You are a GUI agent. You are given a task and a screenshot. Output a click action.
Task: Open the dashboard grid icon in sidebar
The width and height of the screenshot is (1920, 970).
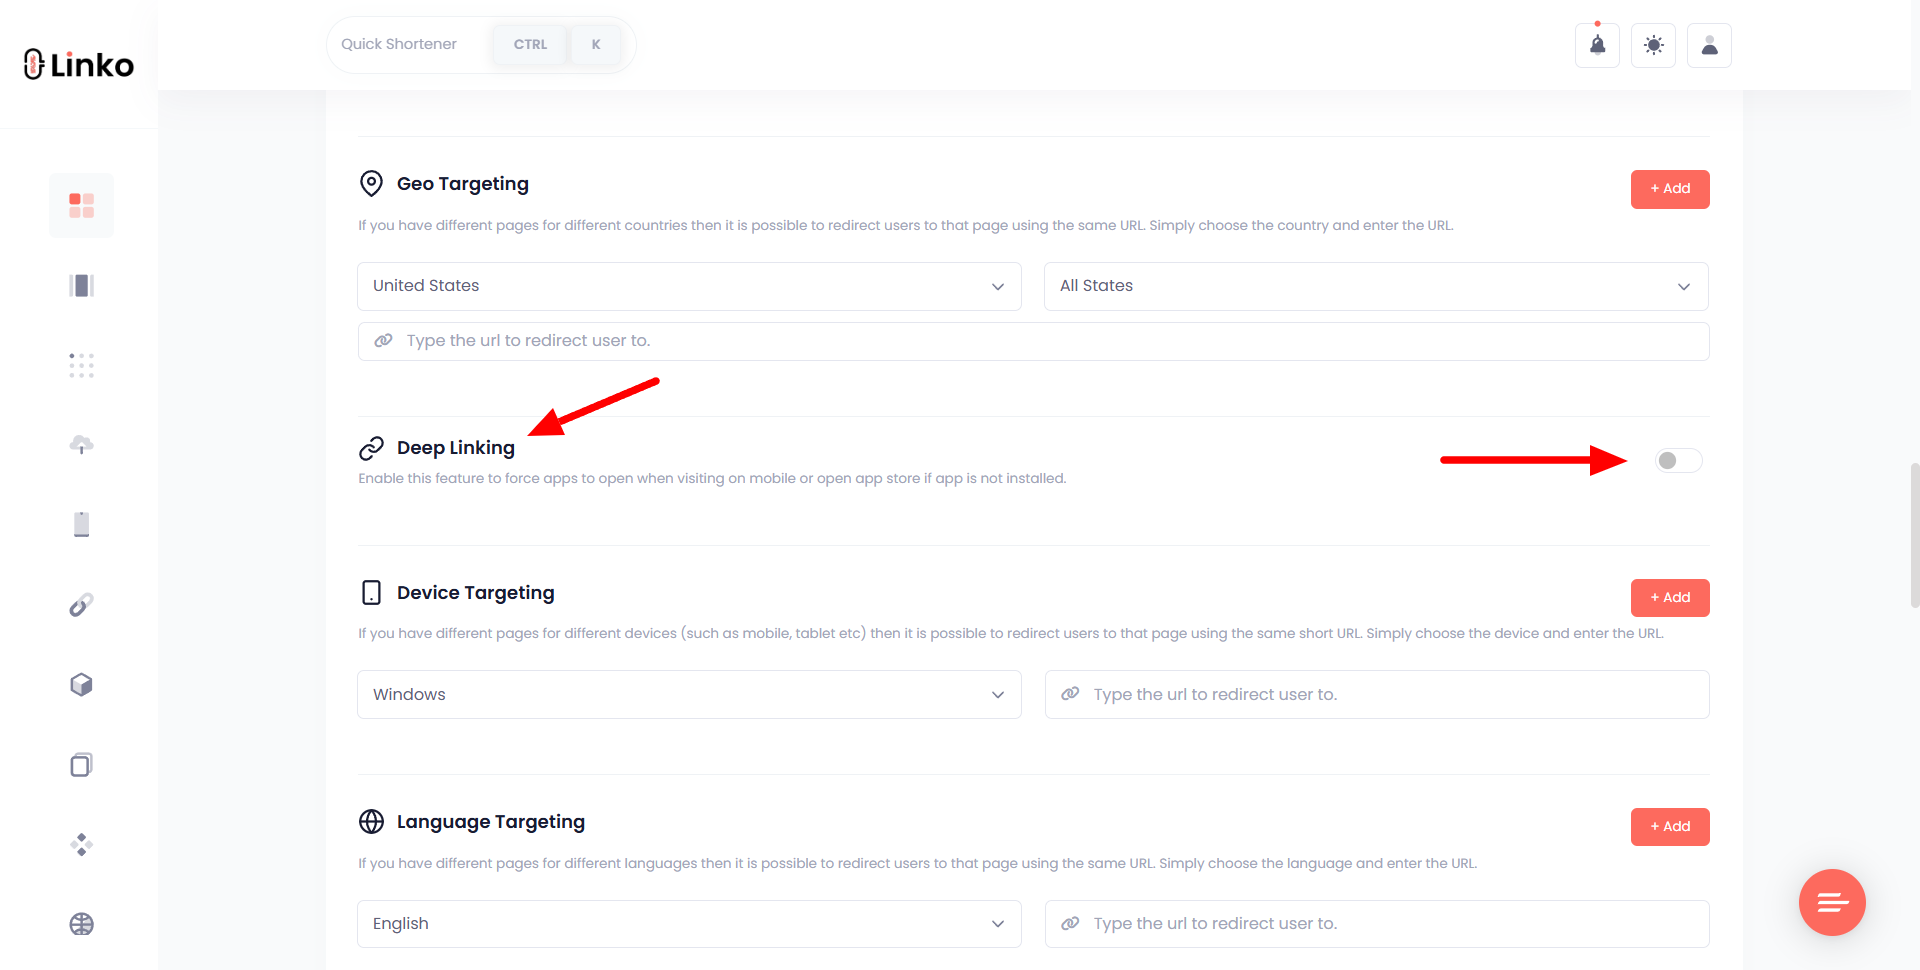coord(81,205)
